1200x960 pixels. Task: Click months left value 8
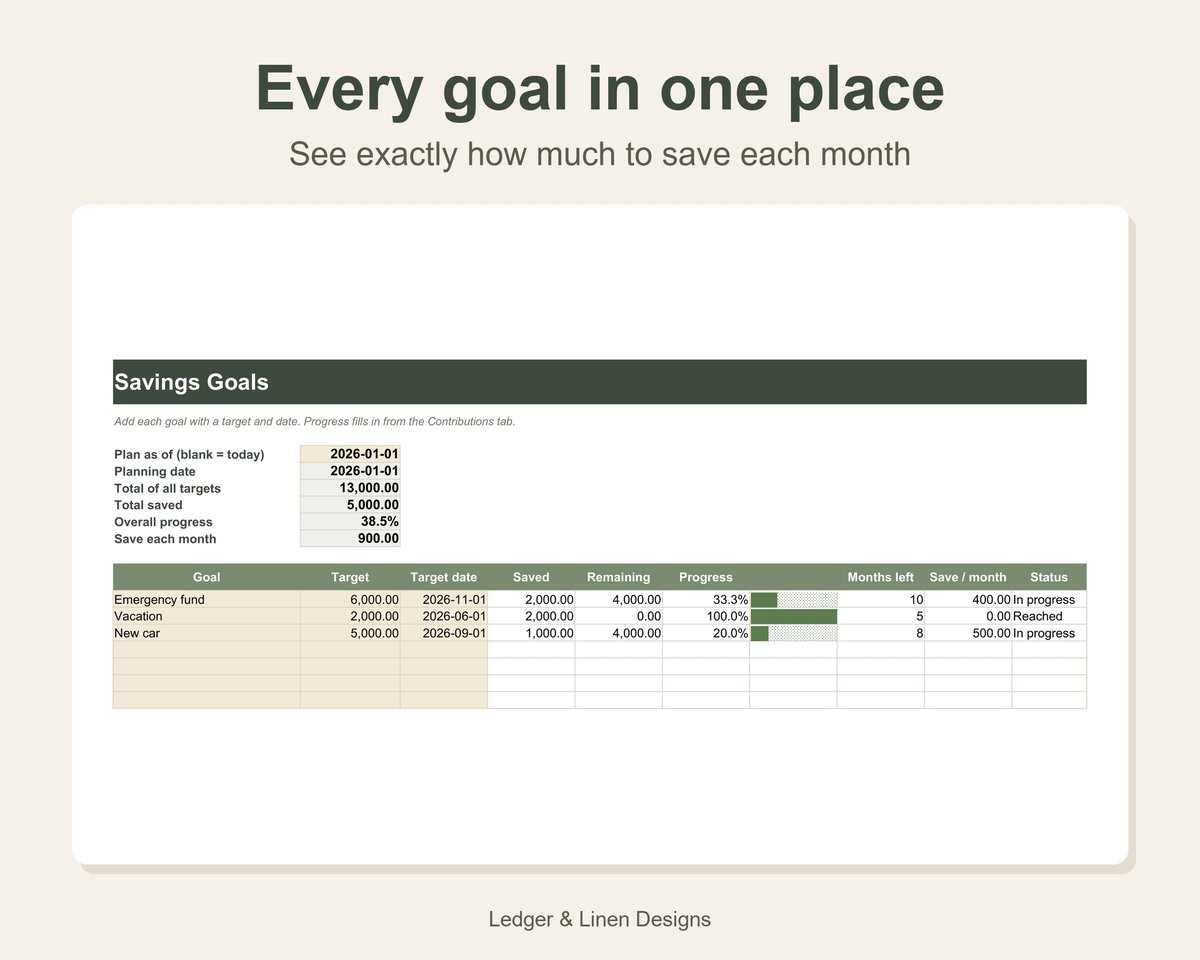click(x=880, y=634)
